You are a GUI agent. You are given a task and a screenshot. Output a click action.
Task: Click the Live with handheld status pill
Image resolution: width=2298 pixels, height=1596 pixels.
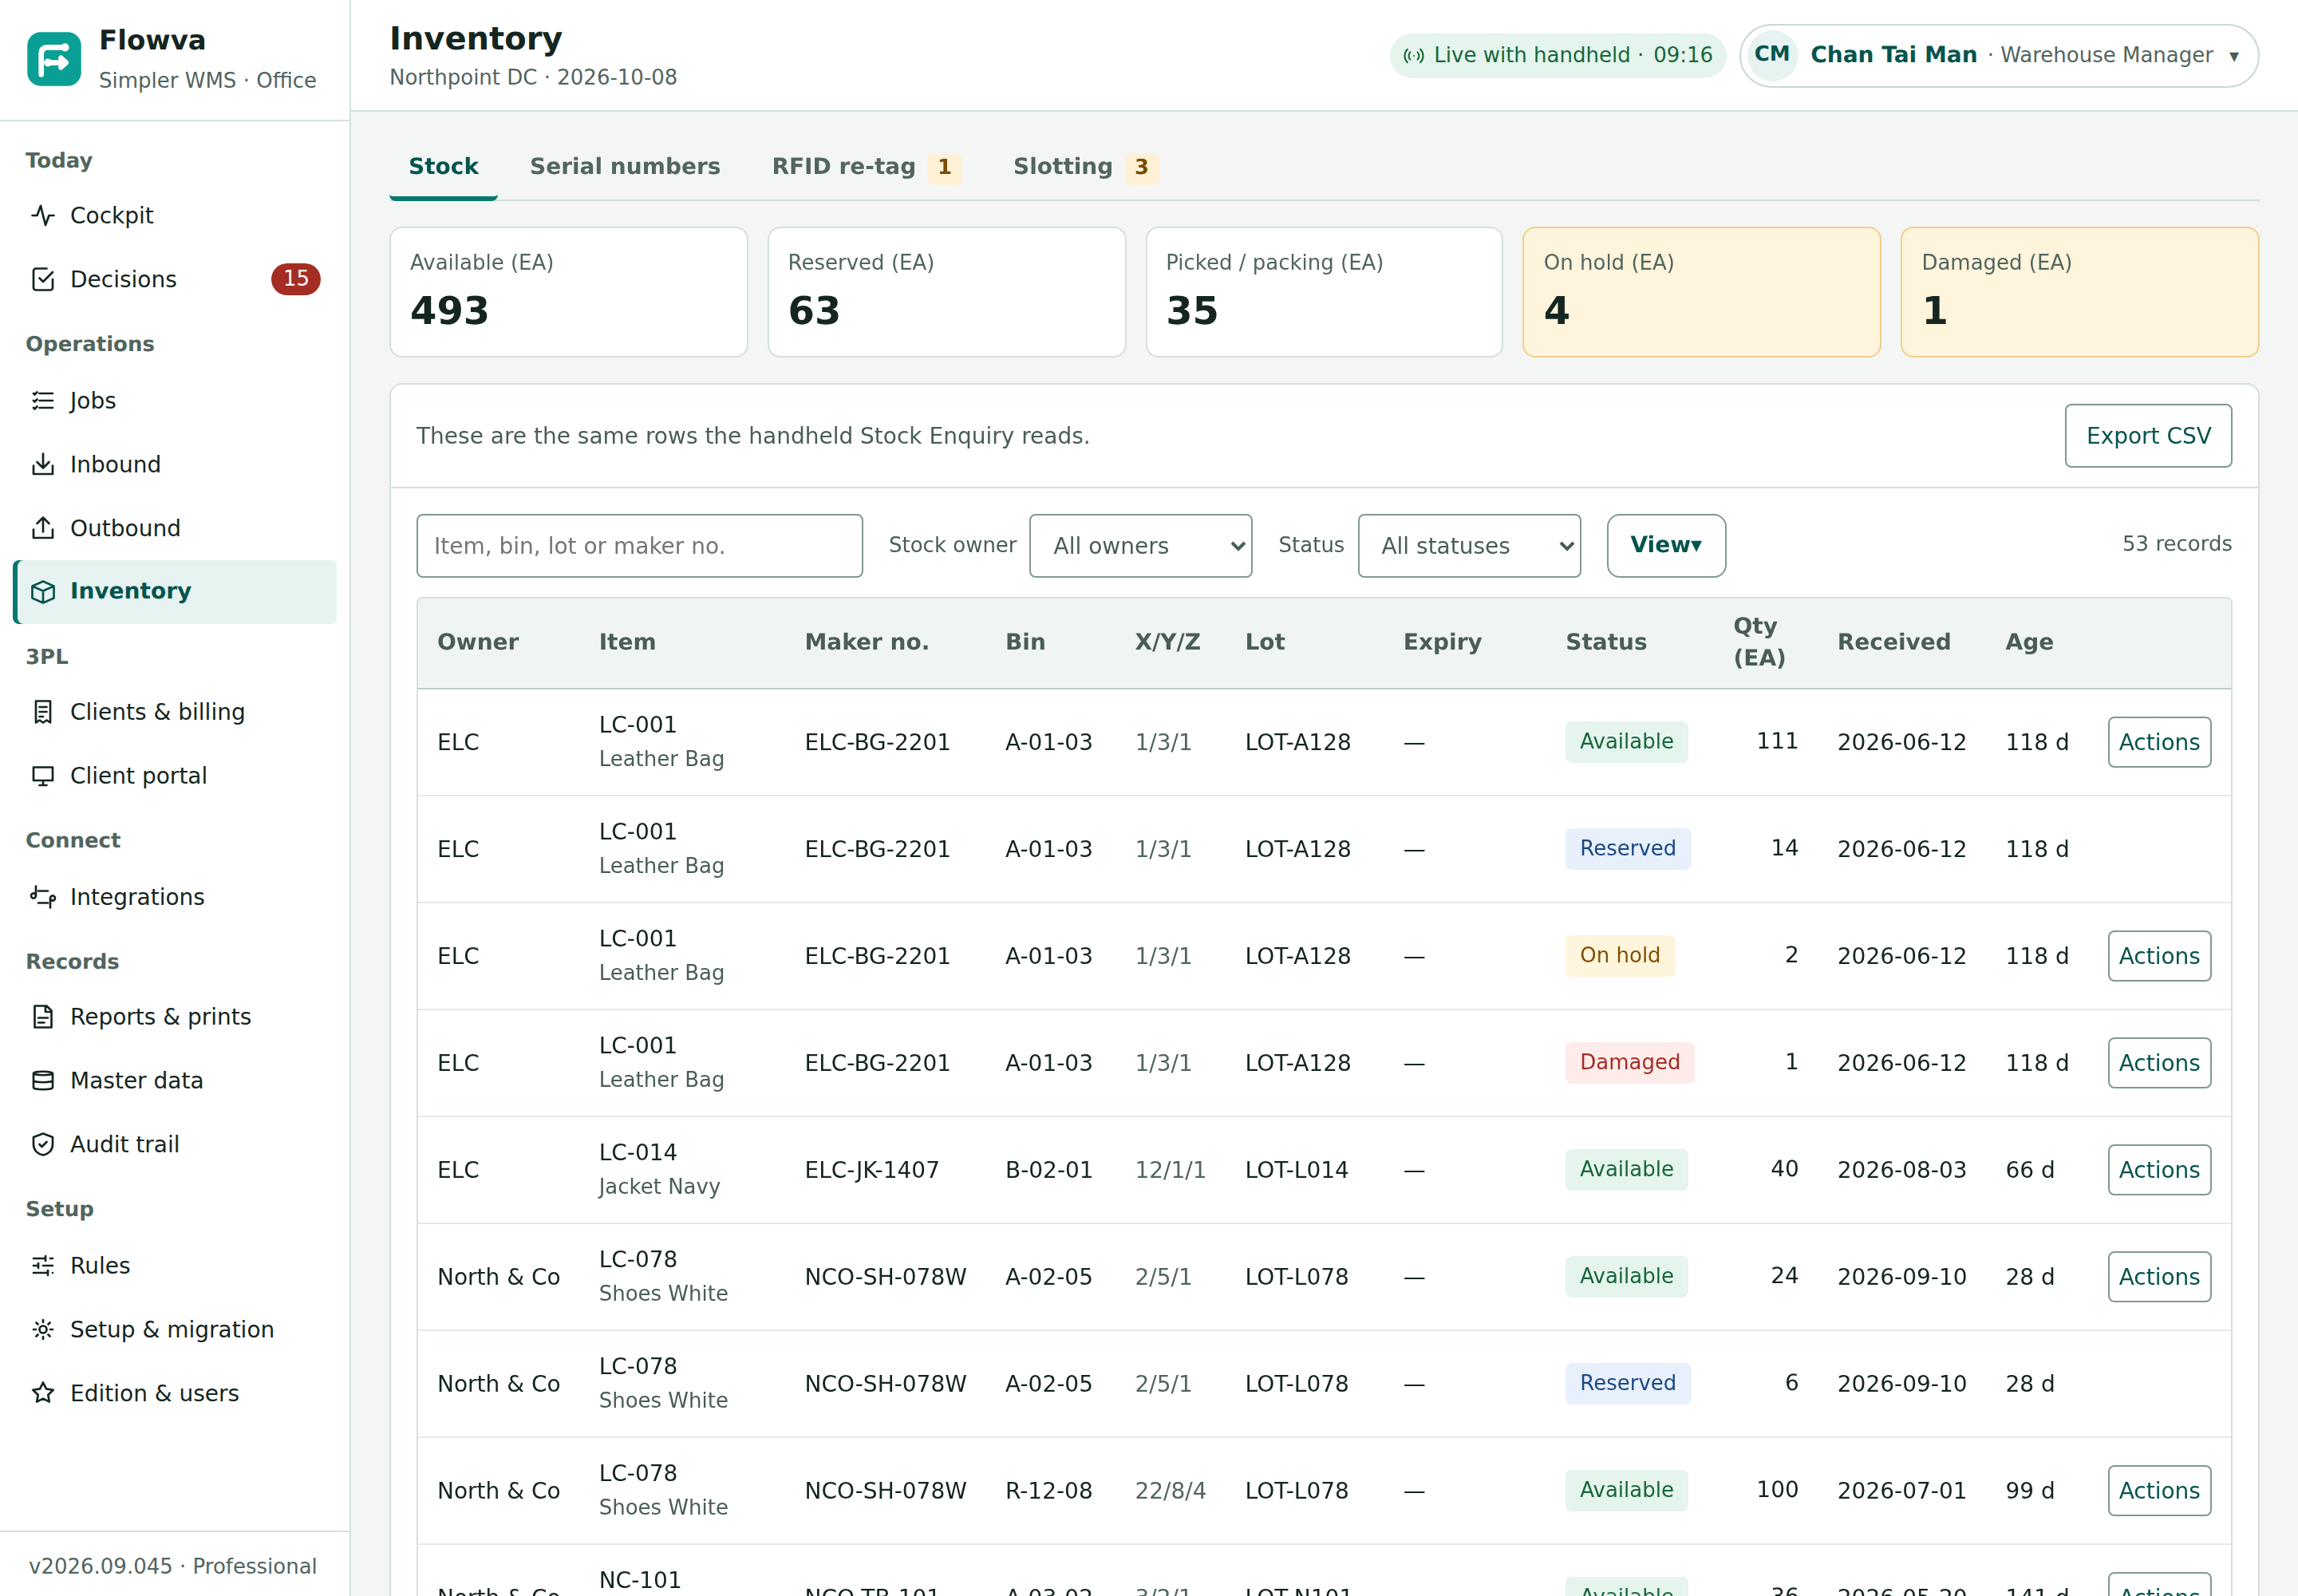(x=1557, y=56)
